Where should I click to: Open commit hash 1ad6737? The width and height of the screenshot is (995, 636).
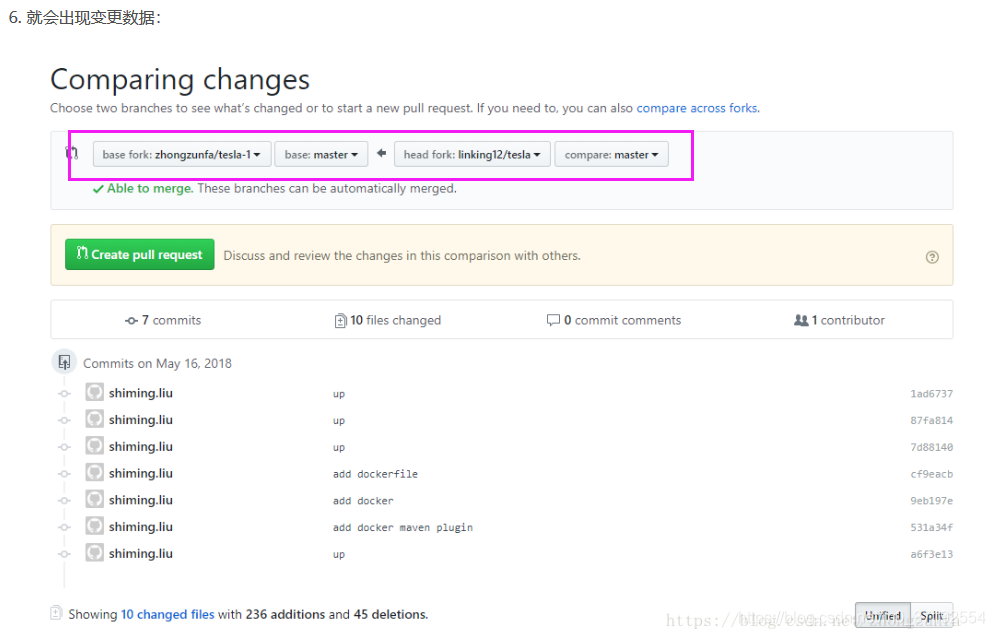click(x=932, y=394)
